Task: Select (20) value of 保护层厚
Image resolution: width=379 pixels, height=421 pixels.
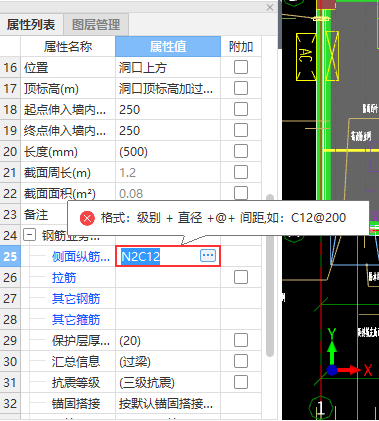Action: click(168, 341)
